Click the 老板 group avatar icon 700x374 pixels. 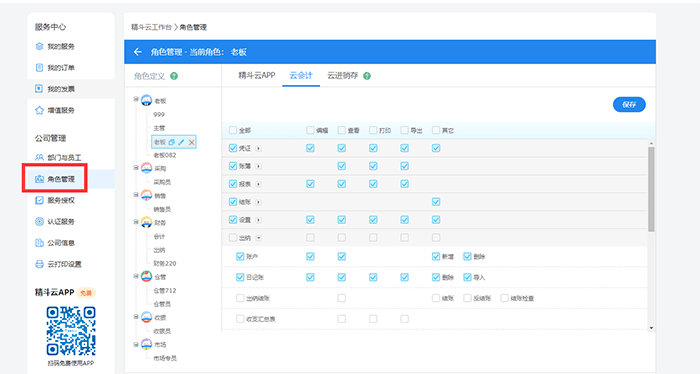146,100
